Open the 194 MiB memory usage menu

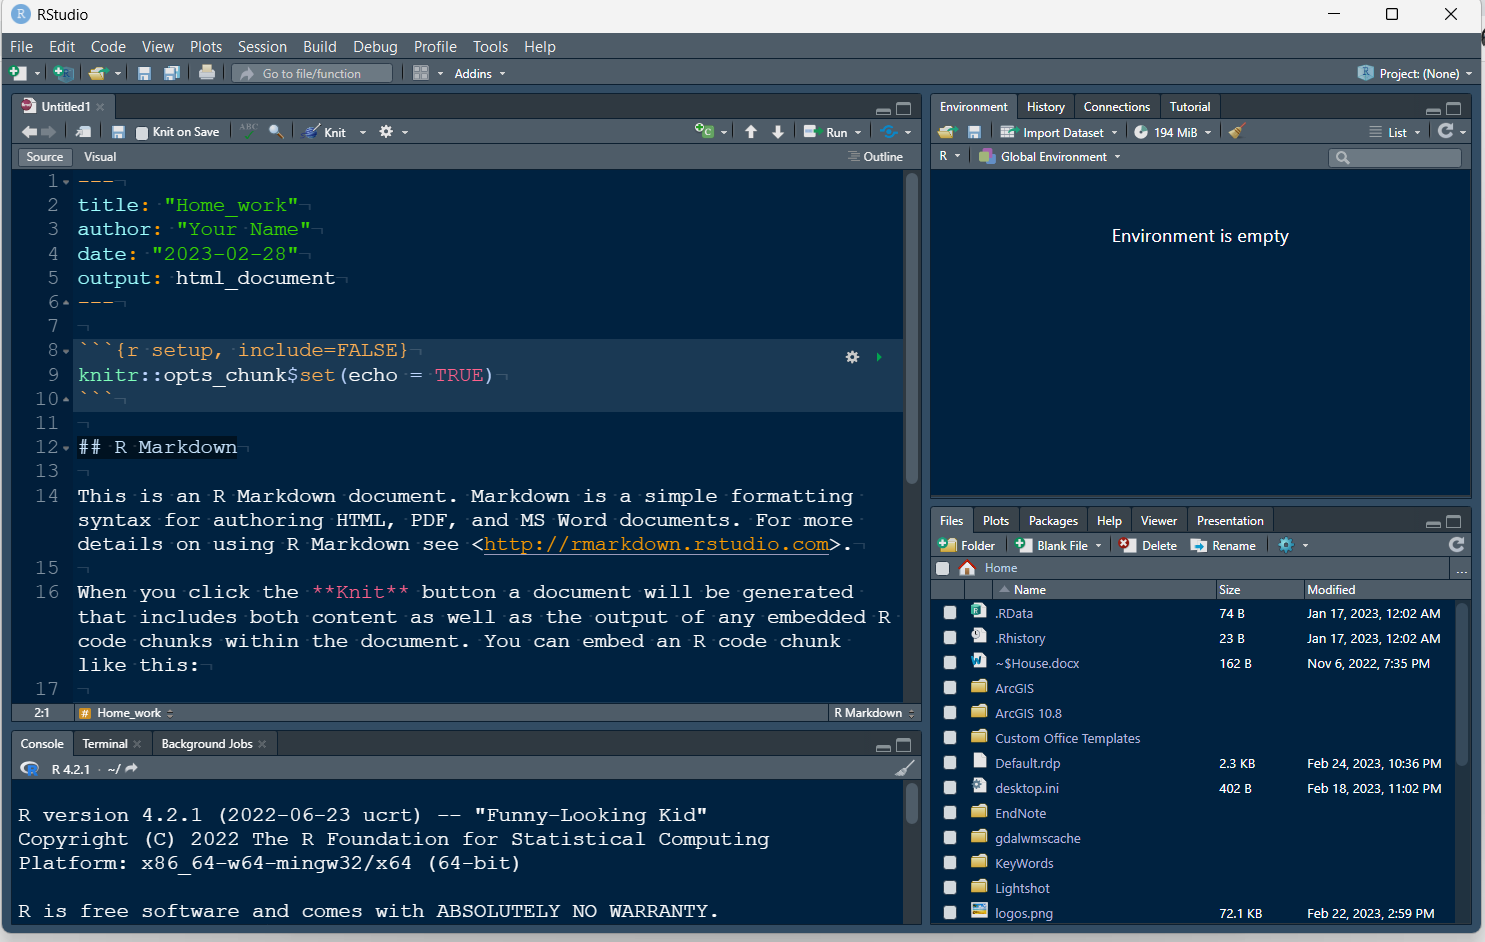(1173, 132)
